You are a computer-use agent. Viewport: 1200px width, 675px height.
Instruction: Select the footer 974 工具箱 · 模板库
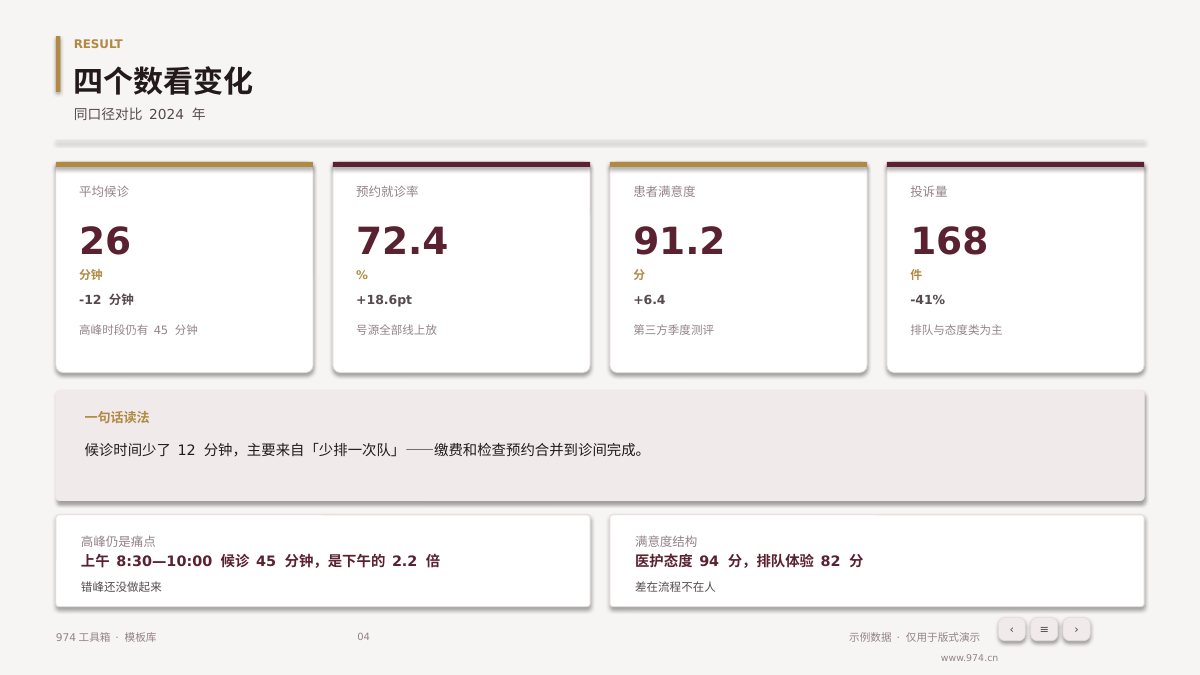tap(106, 637)
